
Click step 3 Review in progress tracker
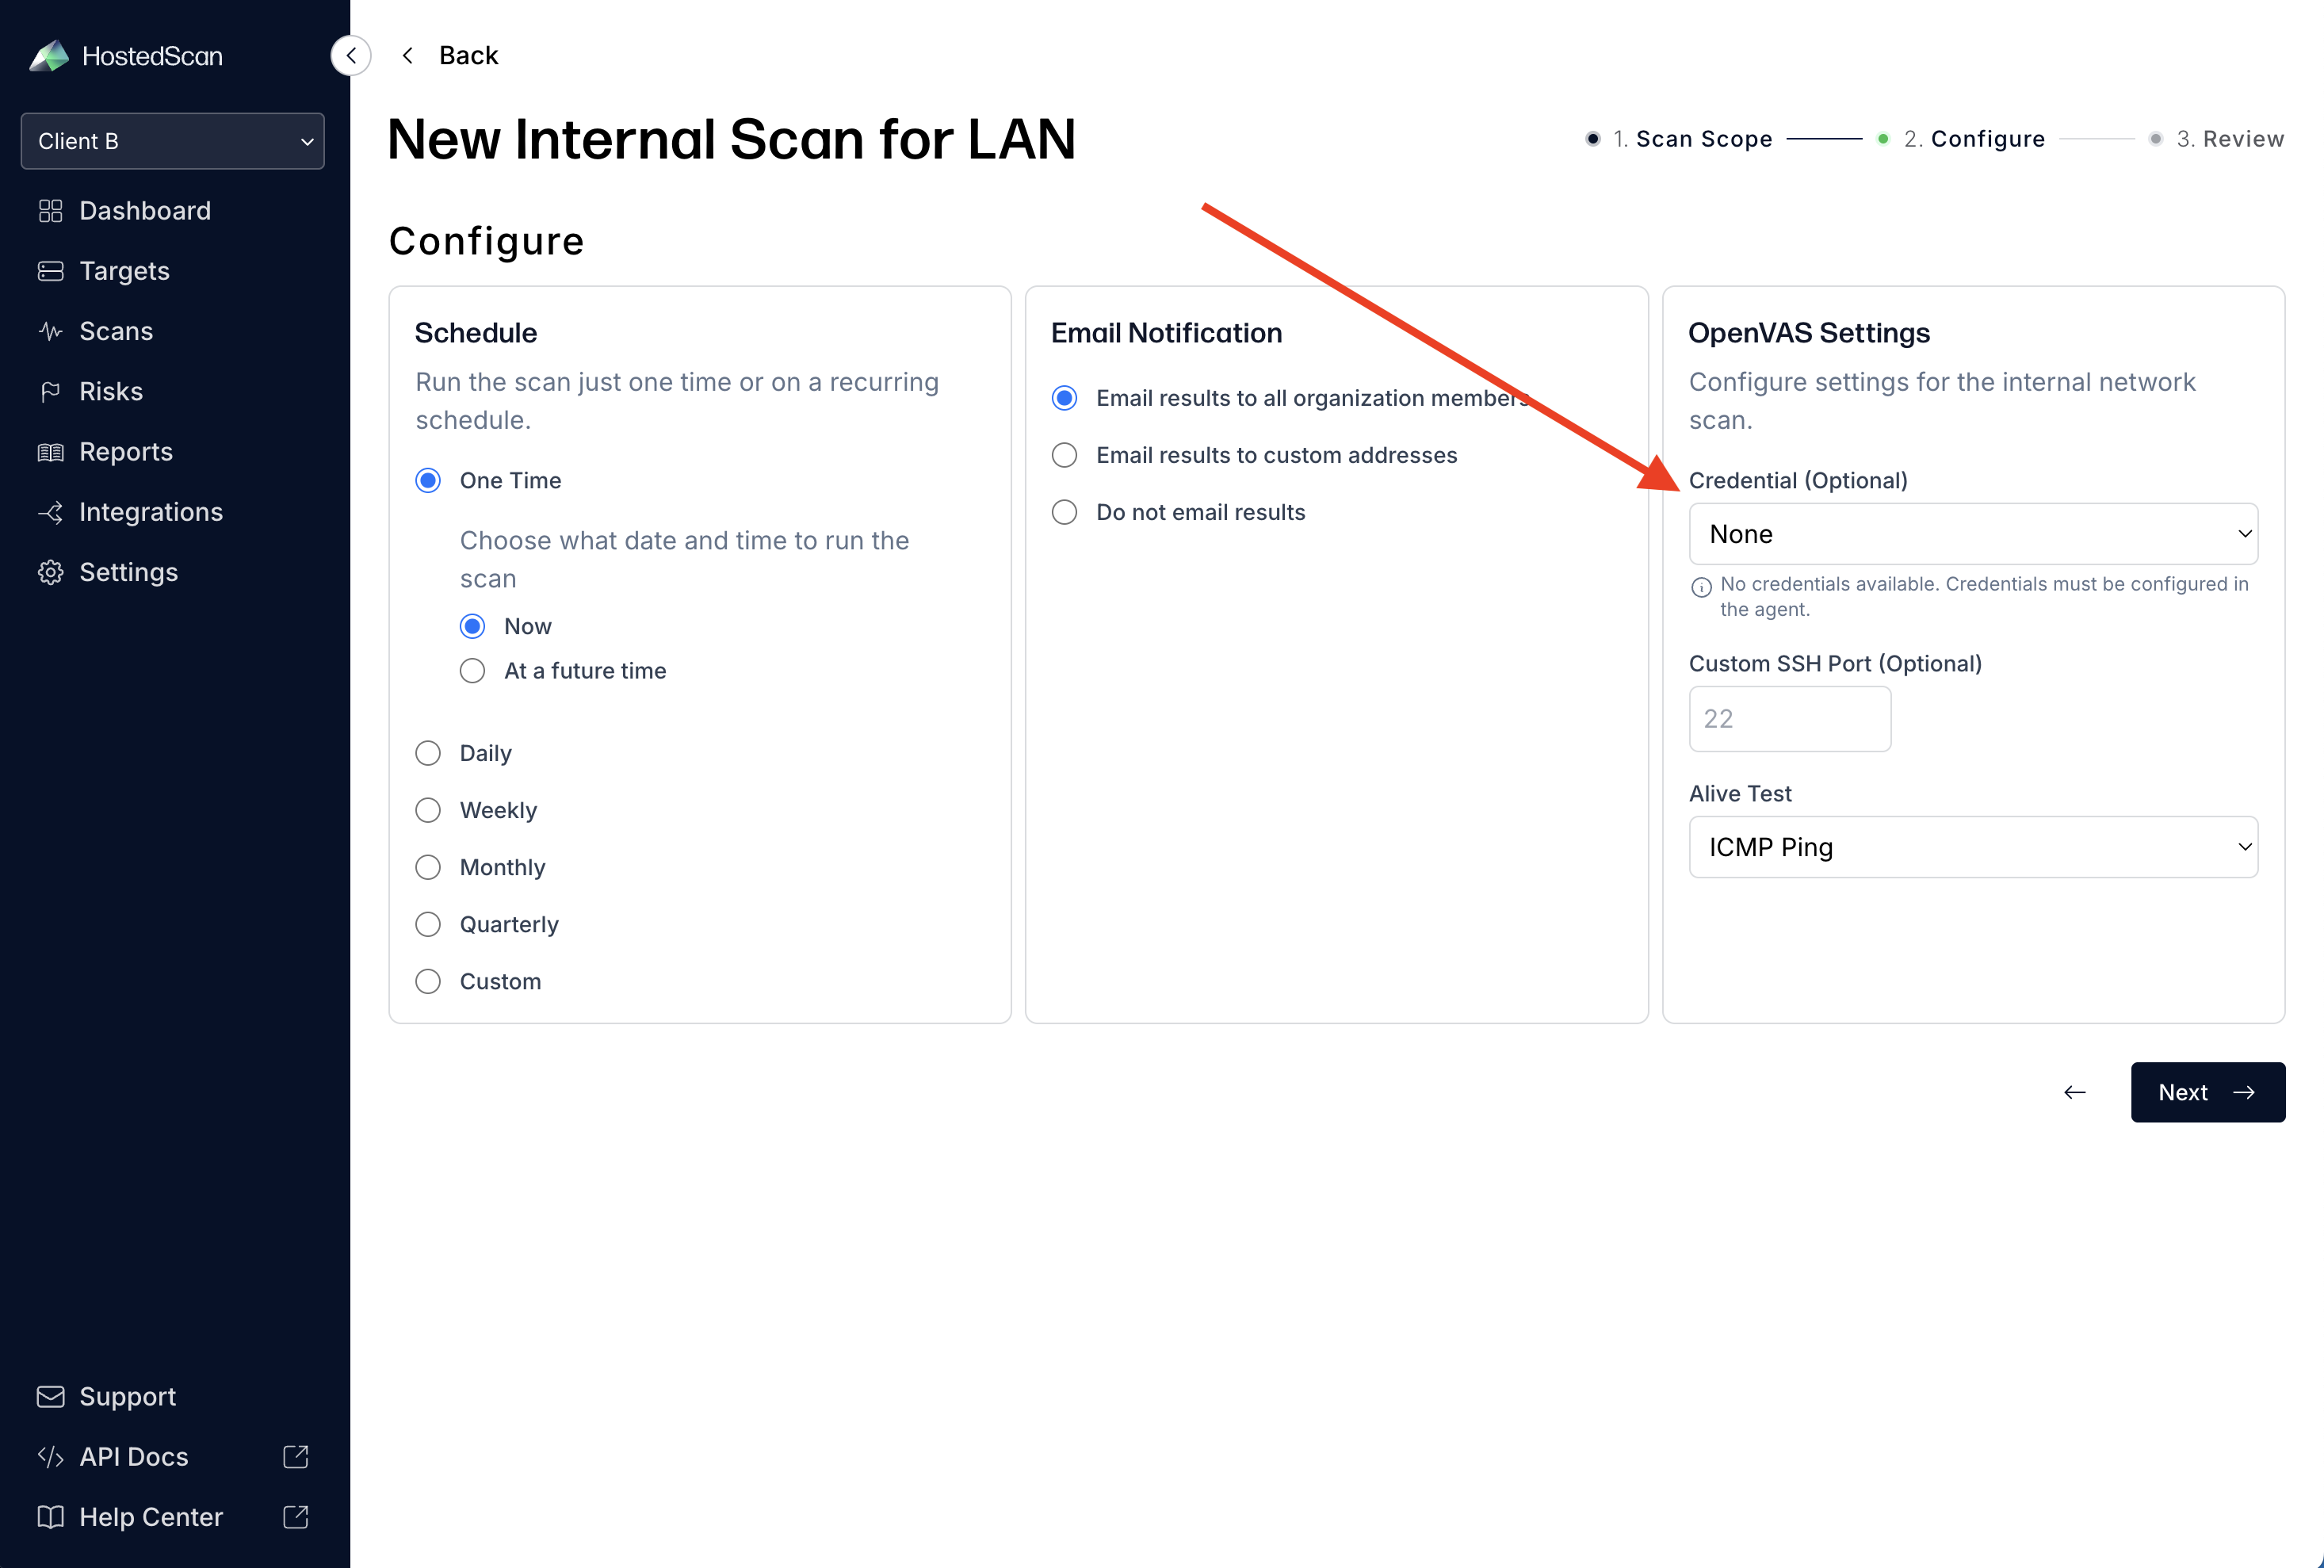[2243, 139]
